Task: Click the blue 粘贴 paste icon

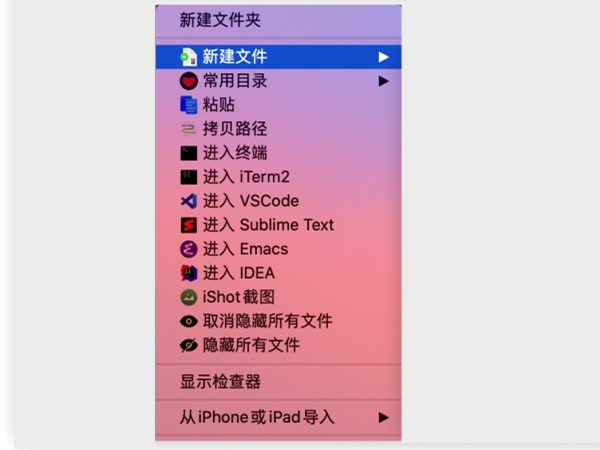Action: (x=189, y=105)
